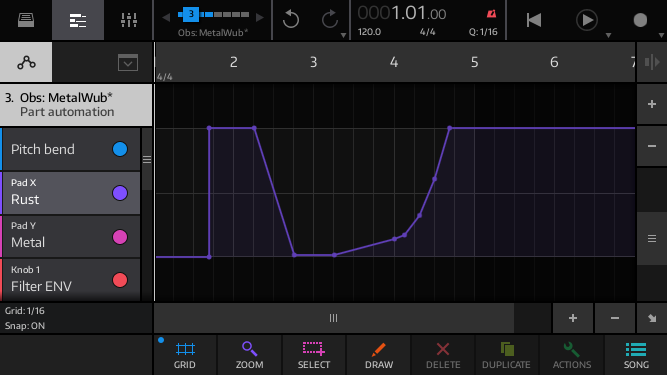Click the Q:1/16 quantize setting
The height and width of the screenshot is (375, 667).
(483, 32)
